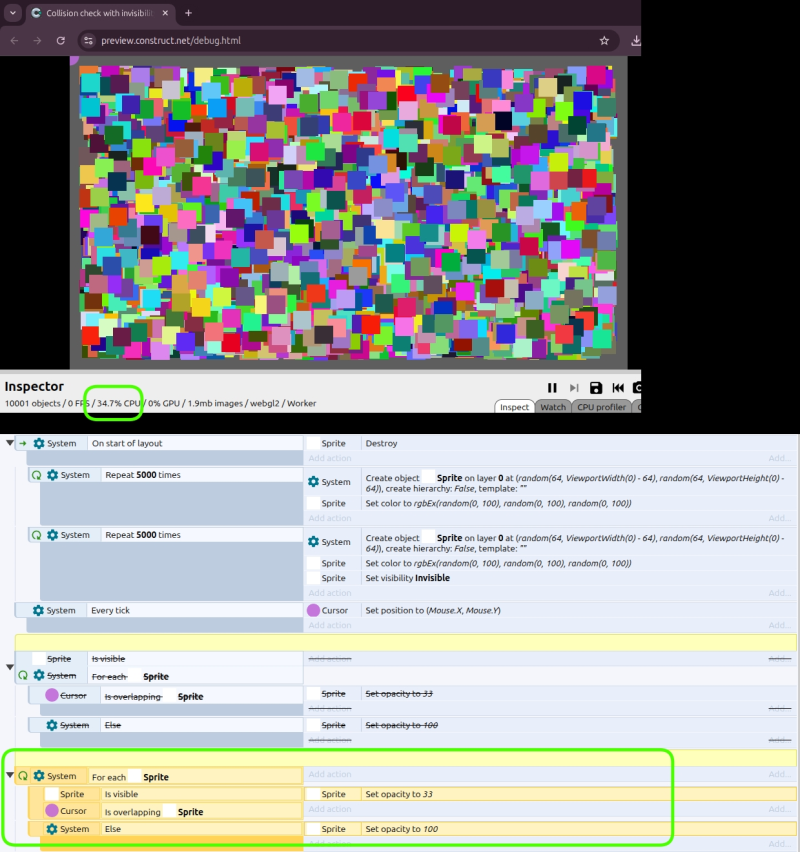Click 'Add action' on highlighted 'For each Sprite' row
This screenshot has width=800, height=852.
click(x=329, y=775)
